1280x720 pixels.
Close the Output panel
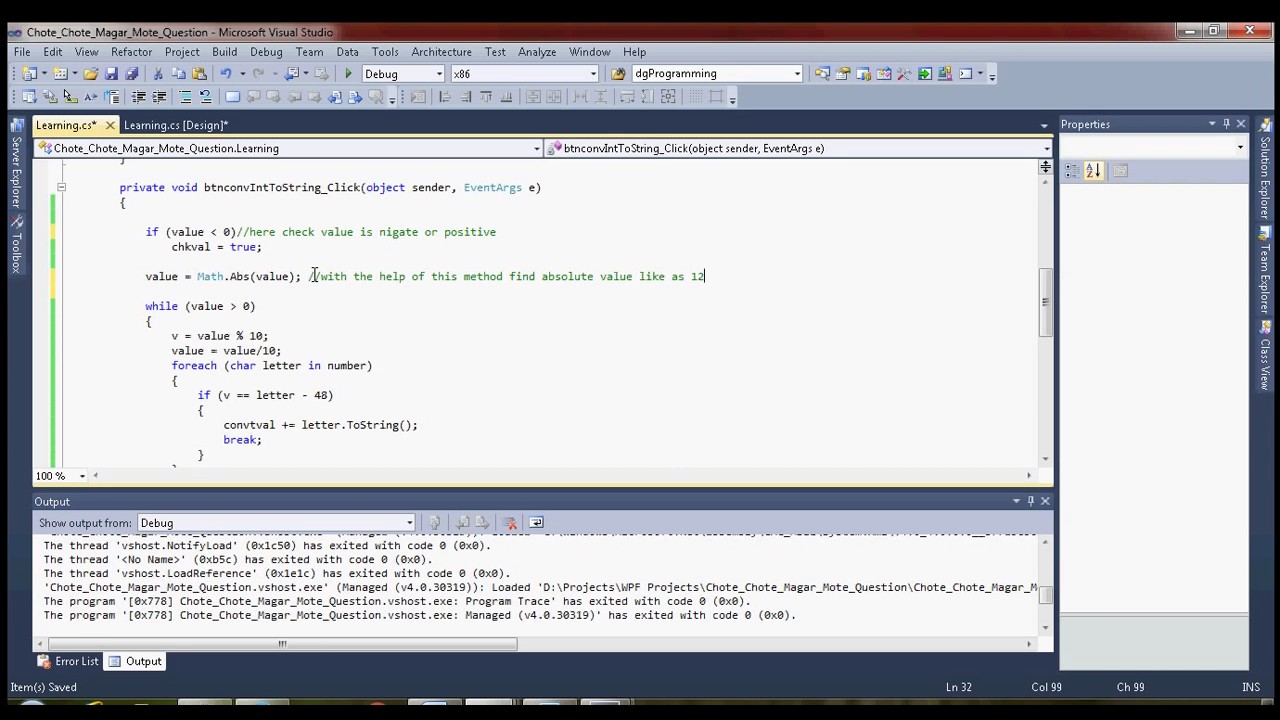tap(1045, 501)
